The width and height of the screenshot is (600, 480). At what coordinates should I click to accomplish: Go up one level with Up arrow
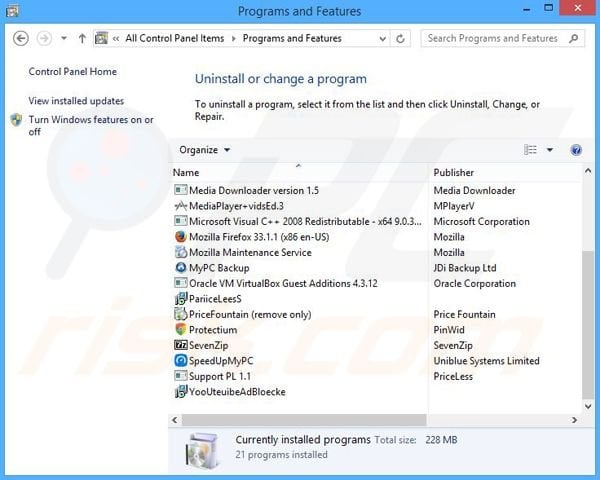pyautogui.click(x=82, y=38)
